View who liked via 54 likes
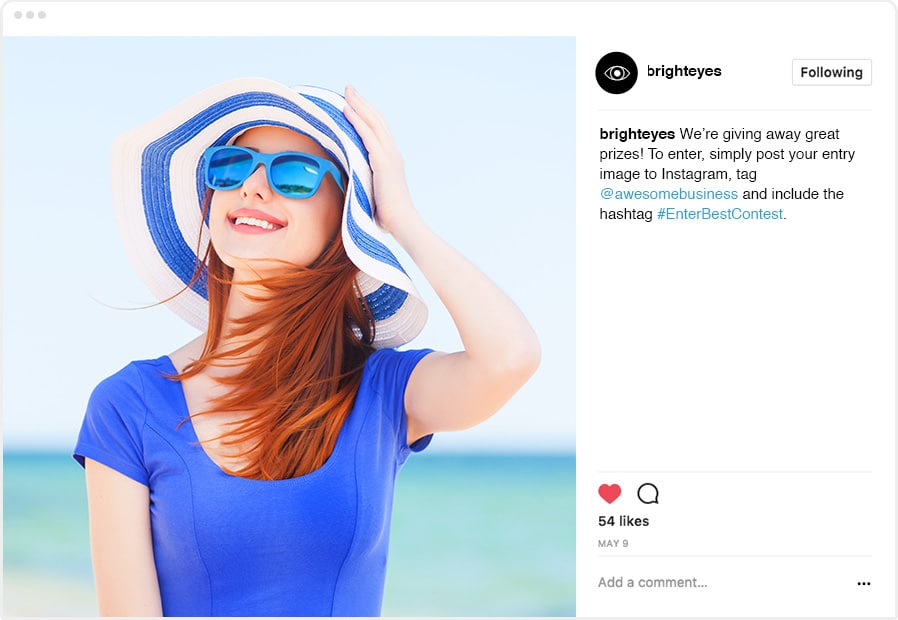Viewport: 898px width, 620px height. pyautogui.click(x=623, y=521)
